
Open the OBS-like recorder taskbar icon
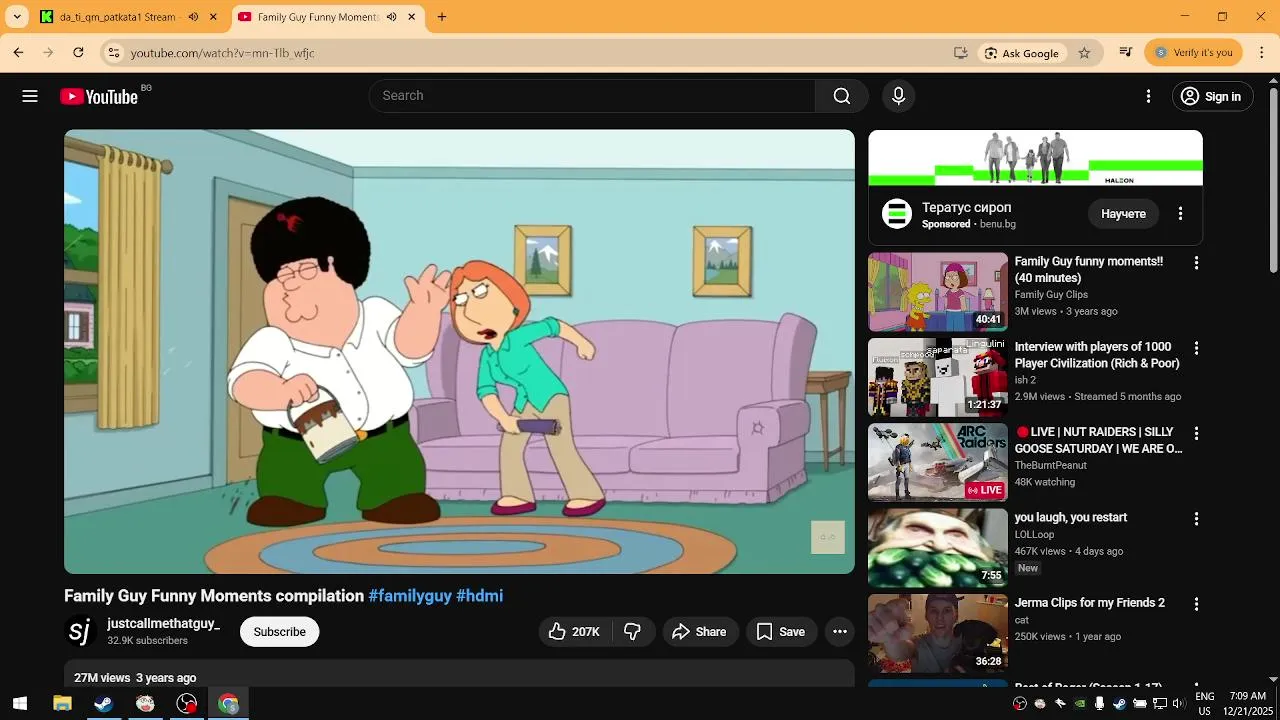click(187, 704)
